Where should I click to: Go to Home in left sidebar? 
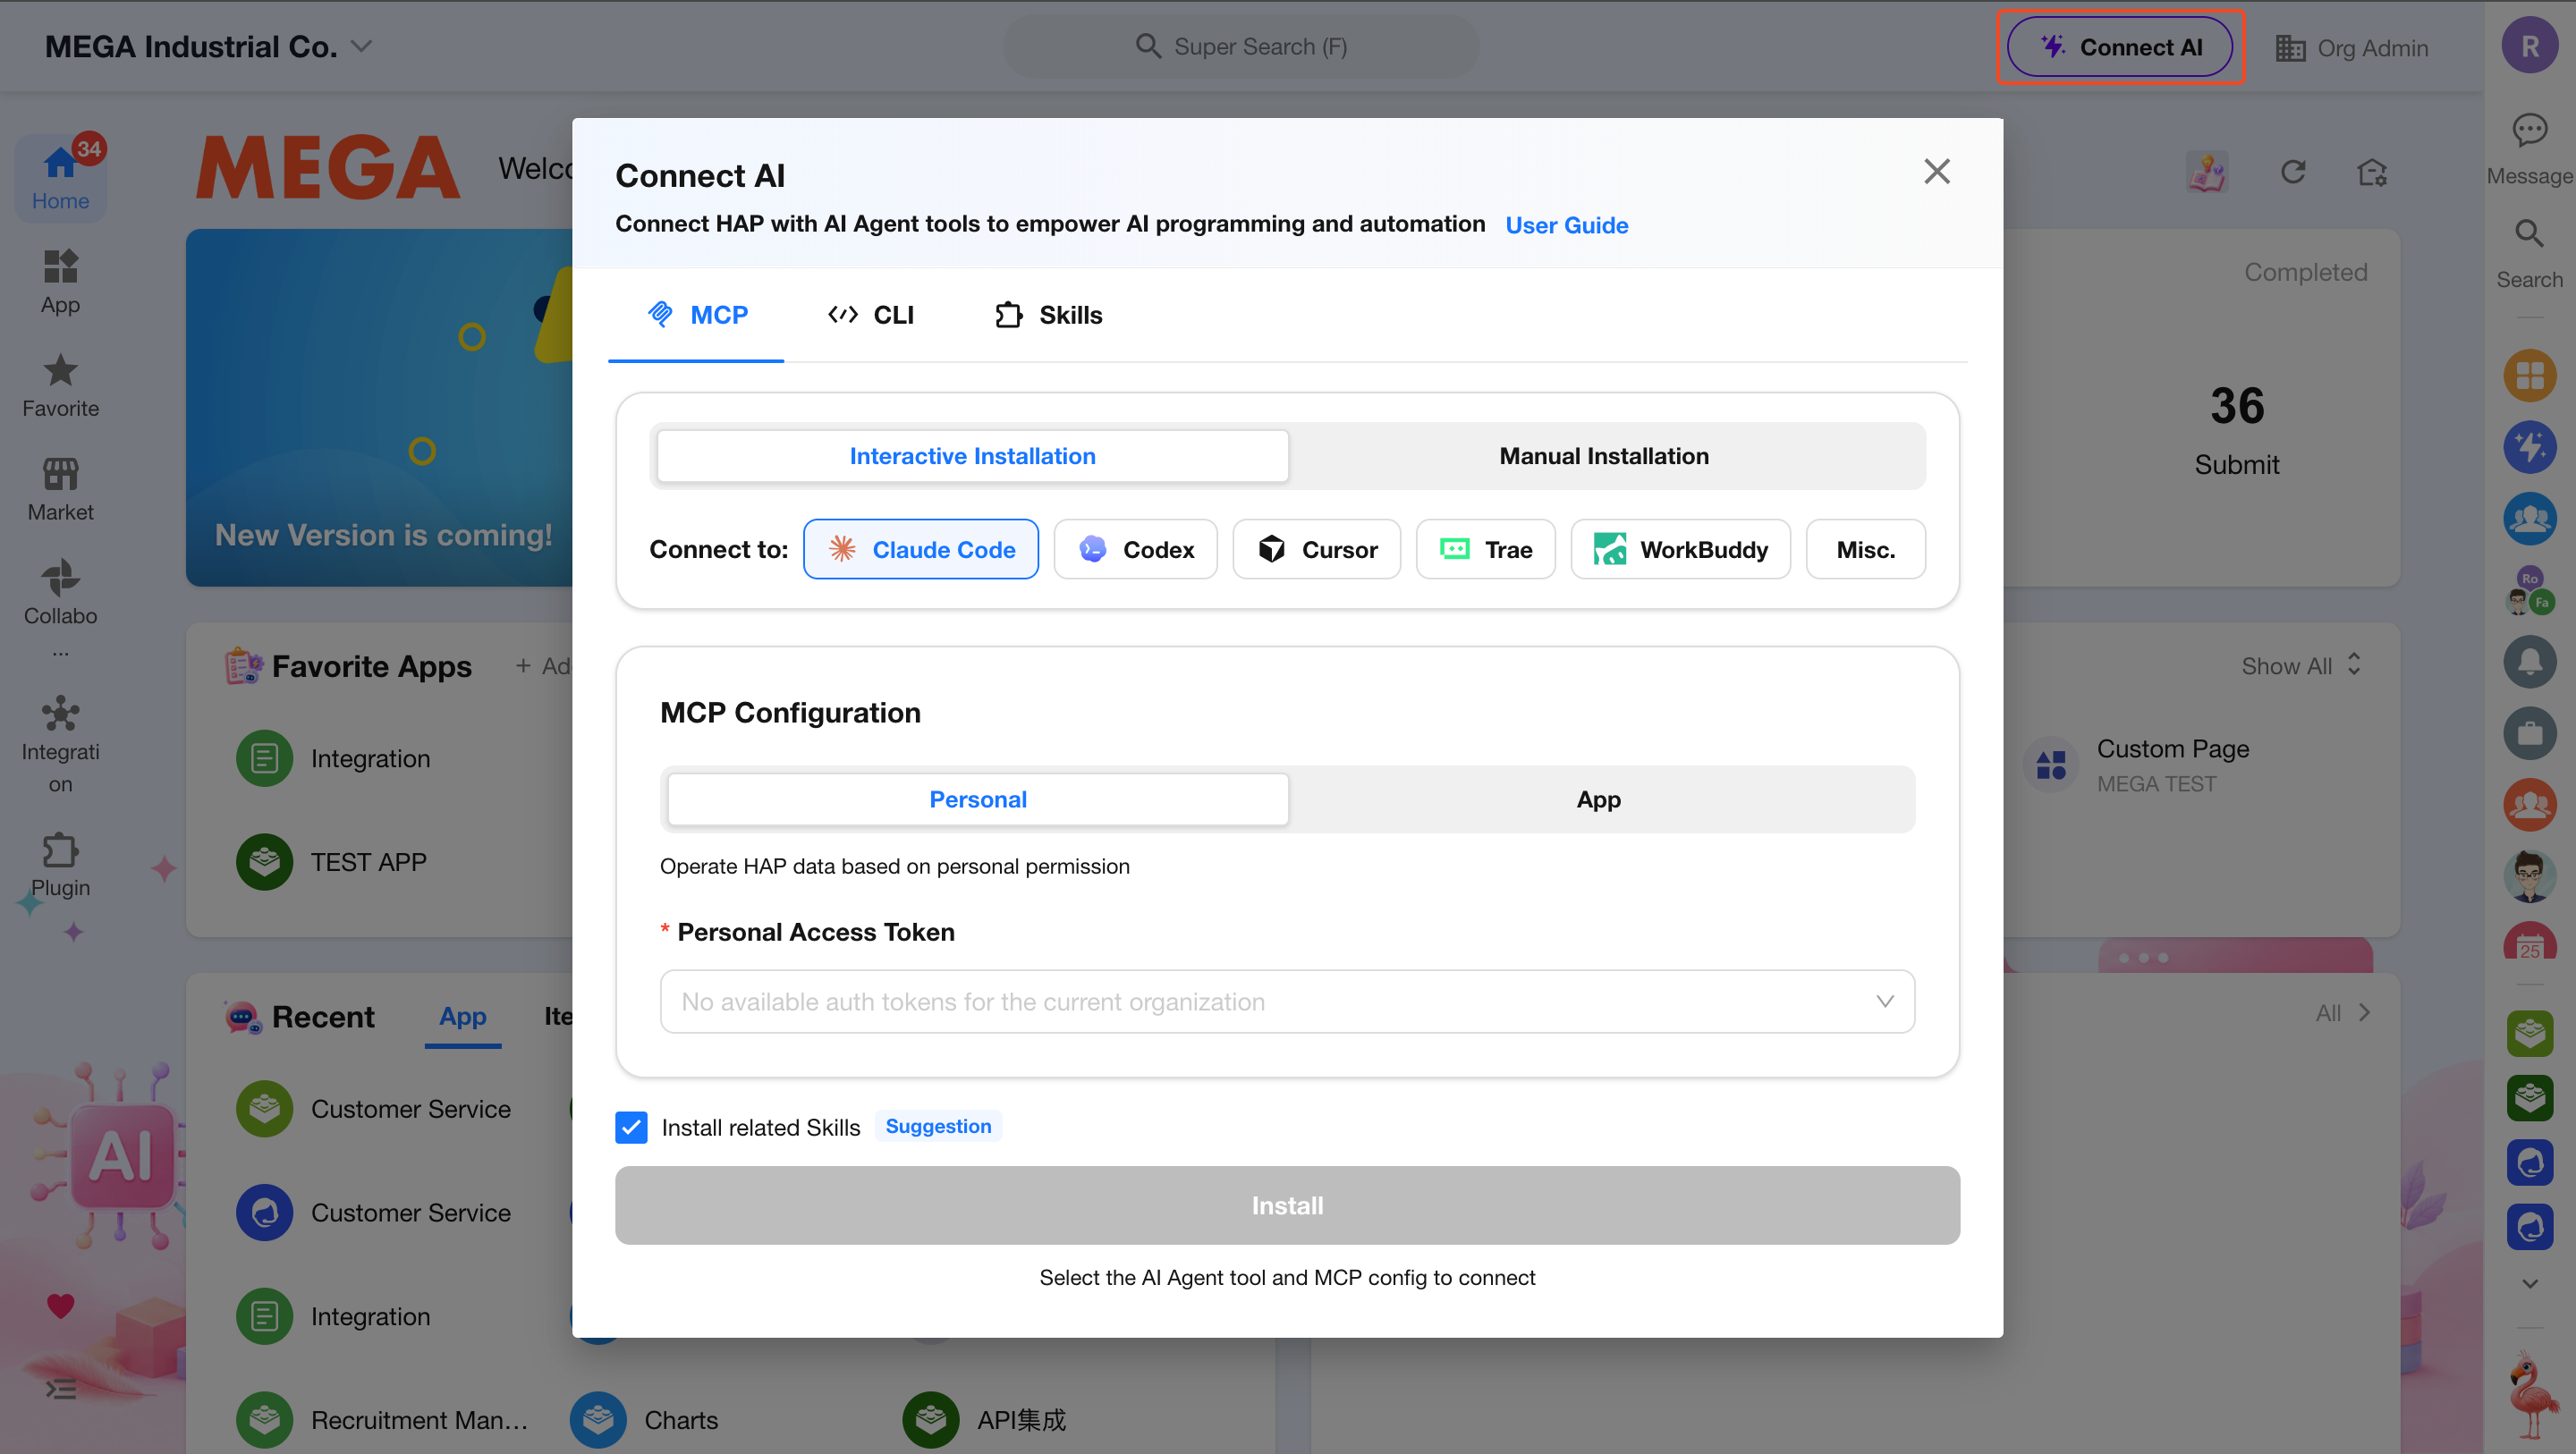tap(60, 178)
